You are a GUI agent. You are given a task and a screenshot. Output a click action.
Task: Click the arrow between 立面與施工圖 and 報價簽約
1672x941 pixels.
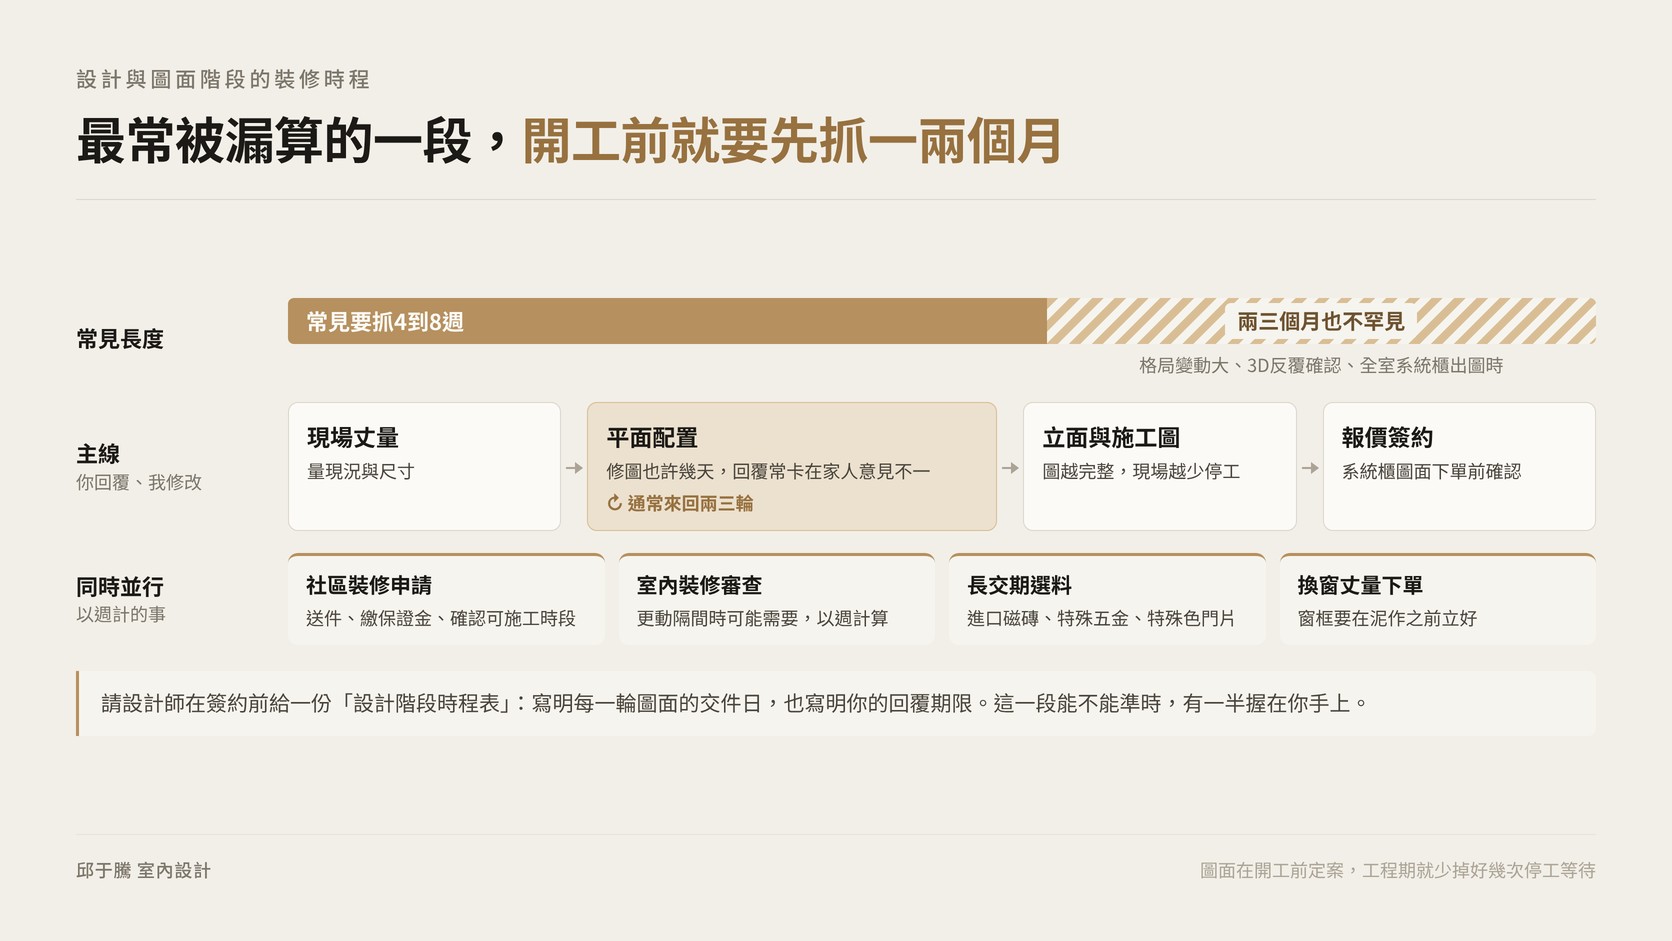1310,468
